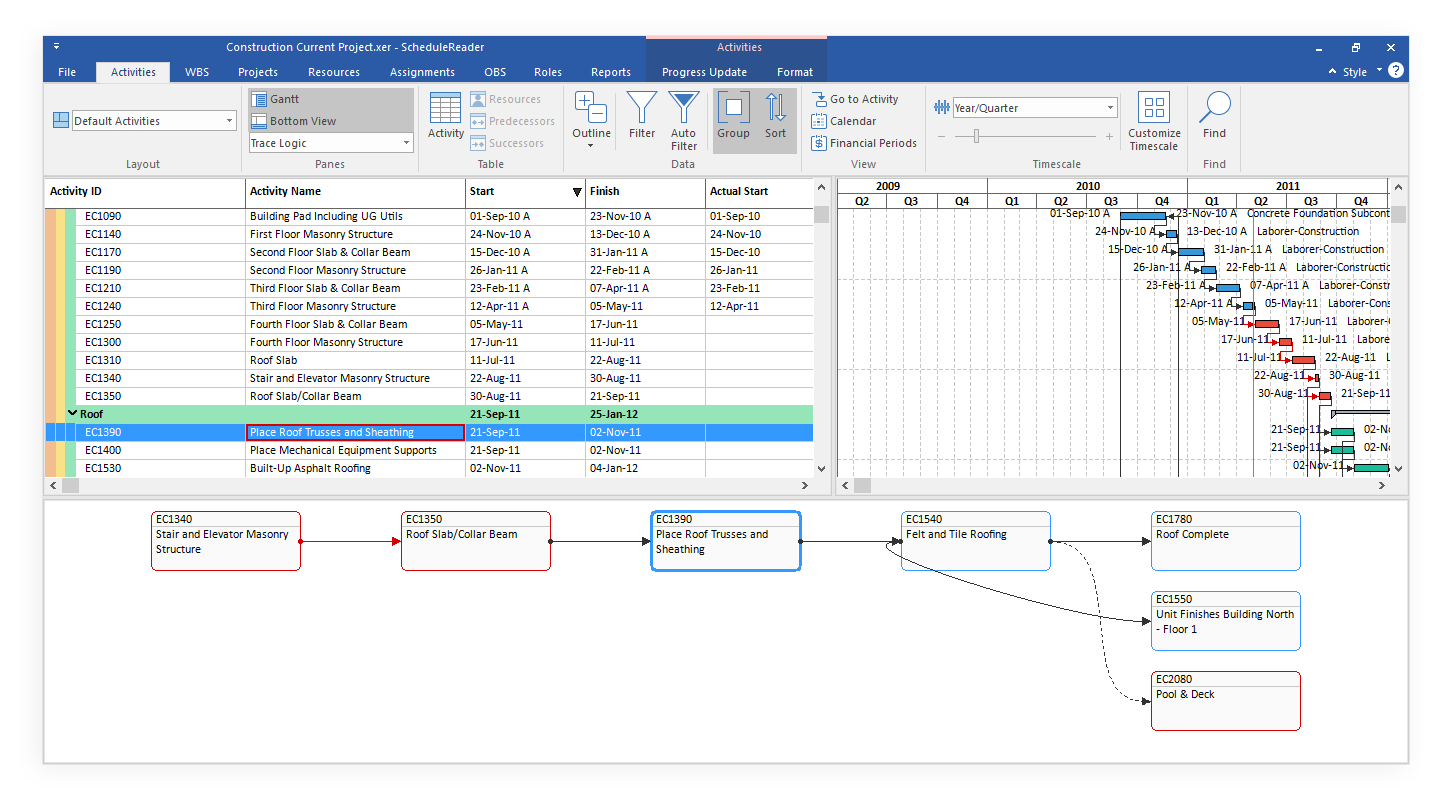
Task: Toggle the Gantt pane
Action: [331, 99]
